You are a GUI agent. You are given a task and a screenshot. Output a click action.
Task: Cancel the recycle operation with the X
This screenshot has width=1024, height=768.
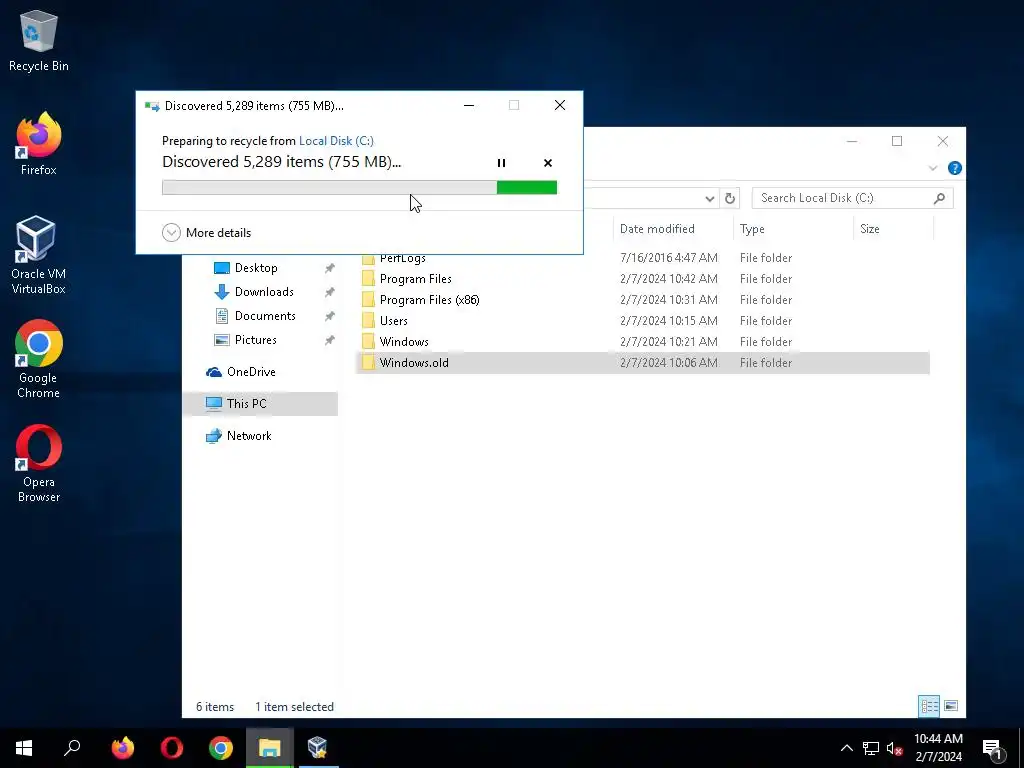[548, 163]
